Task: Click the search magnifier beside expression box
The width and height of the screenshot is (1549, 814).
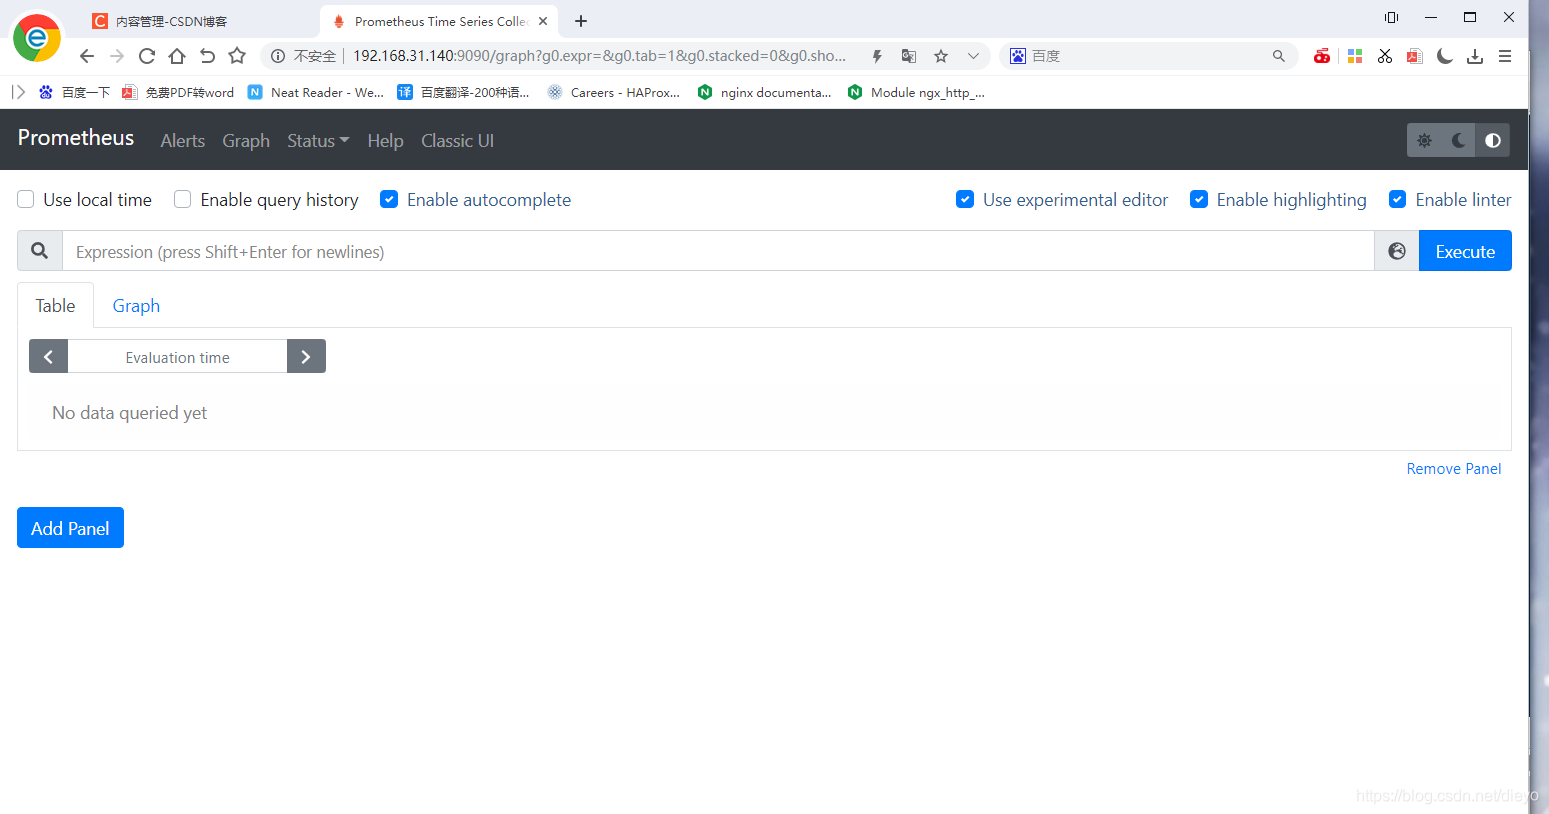Action: [x=40, y=251]
